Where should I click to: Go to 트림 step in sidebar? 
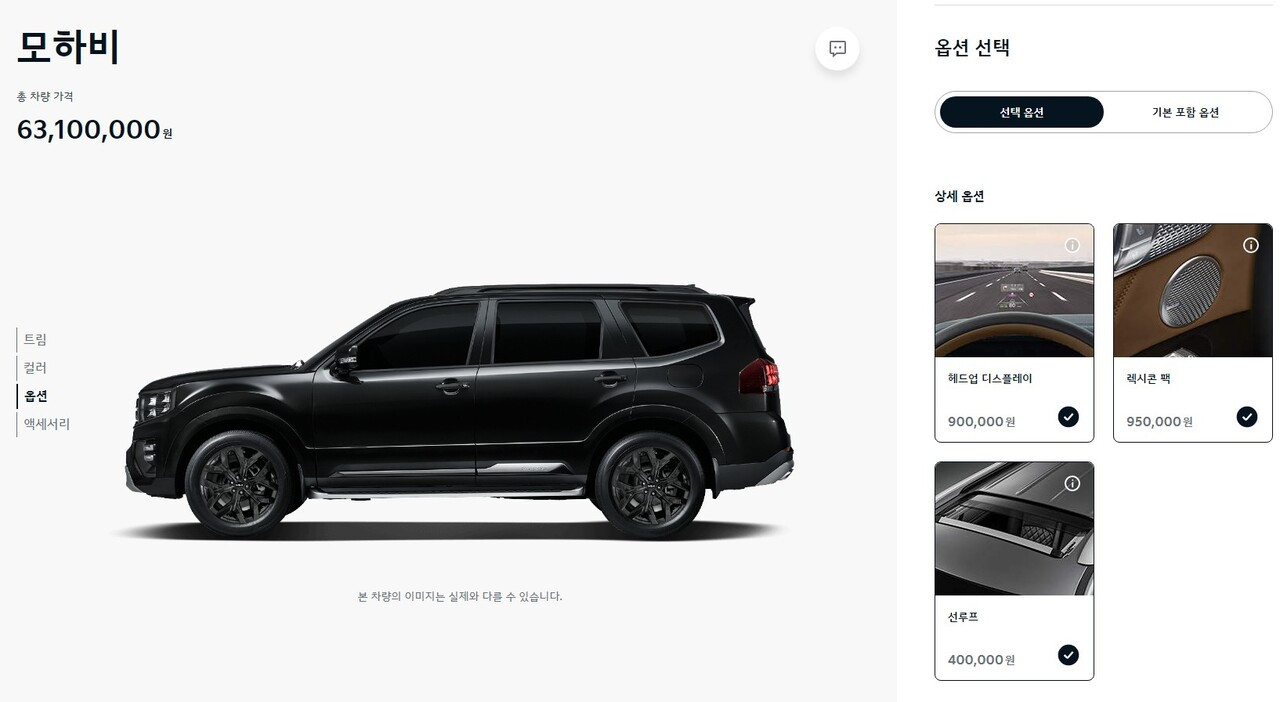pos(35,340)
